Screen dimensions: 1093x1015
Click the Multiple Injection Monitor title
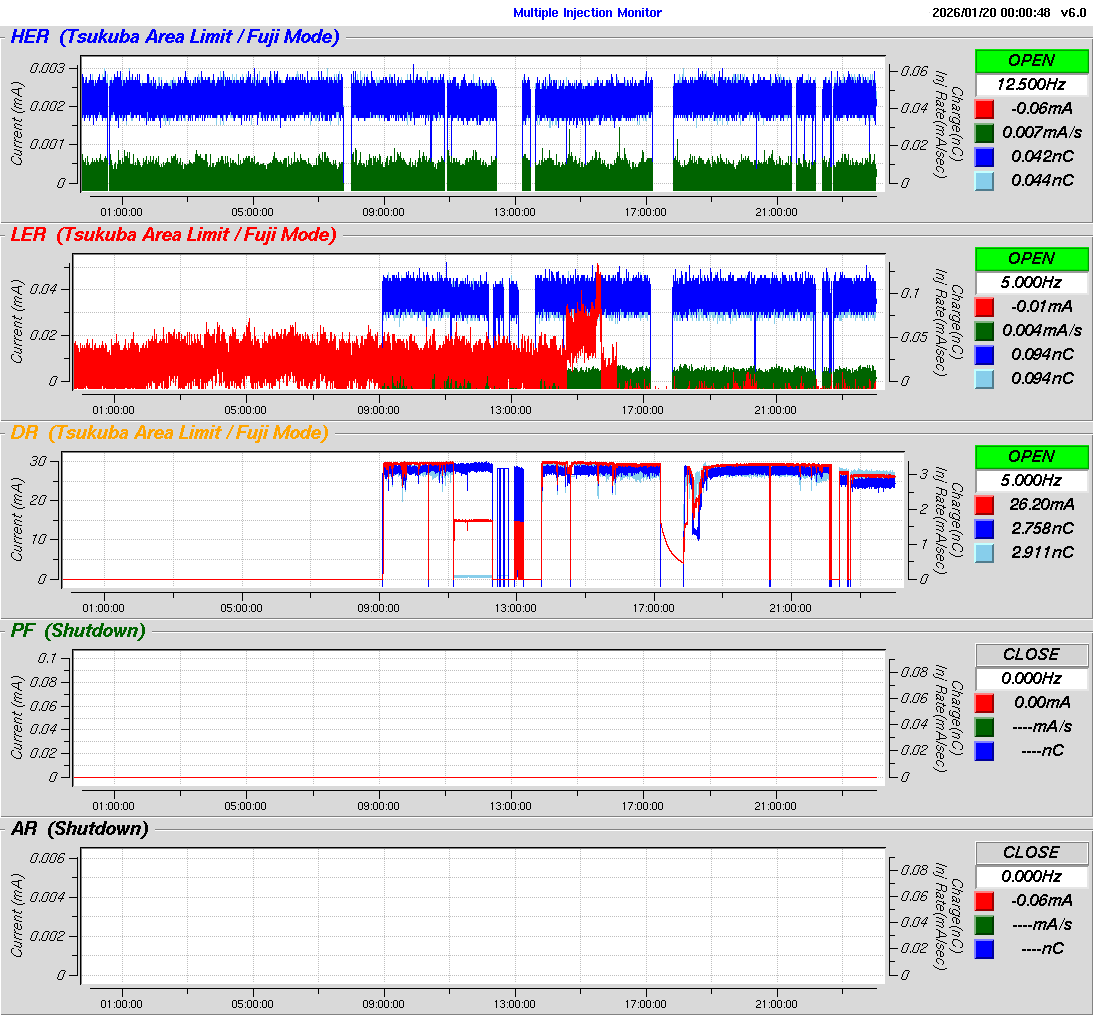pos(587,13)
